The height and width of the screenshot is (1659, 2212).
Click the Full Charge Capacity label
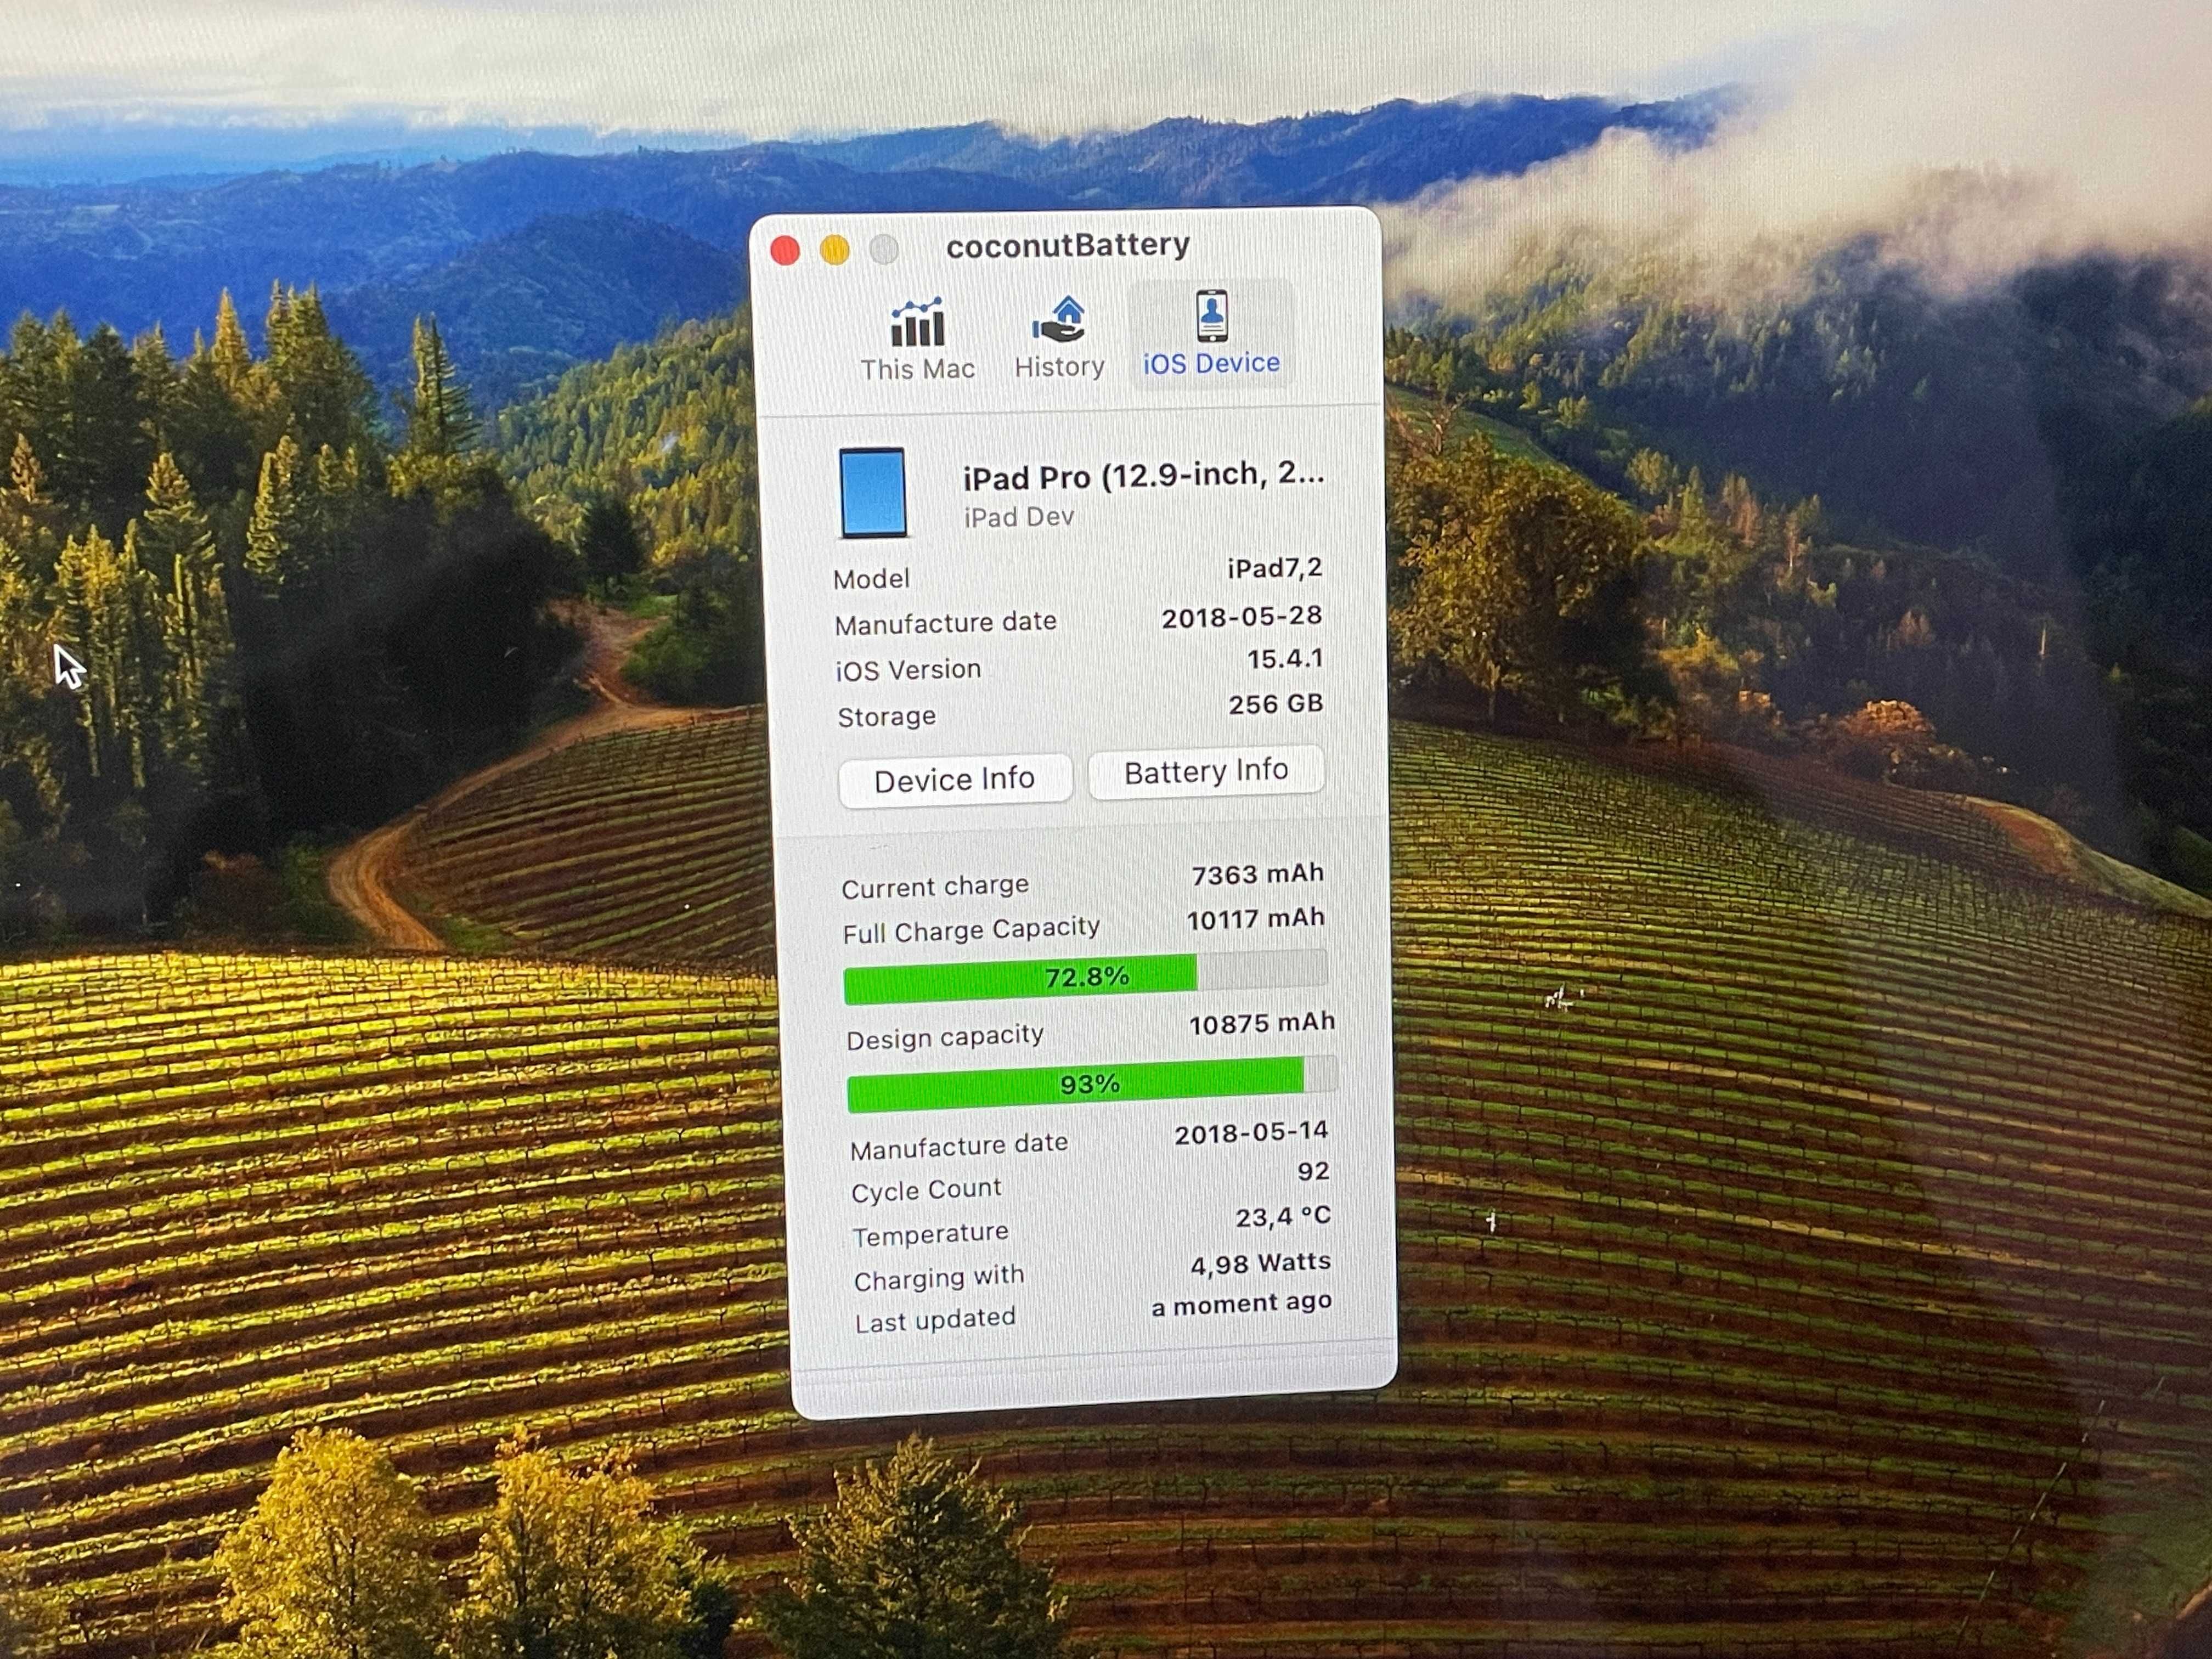971,931
